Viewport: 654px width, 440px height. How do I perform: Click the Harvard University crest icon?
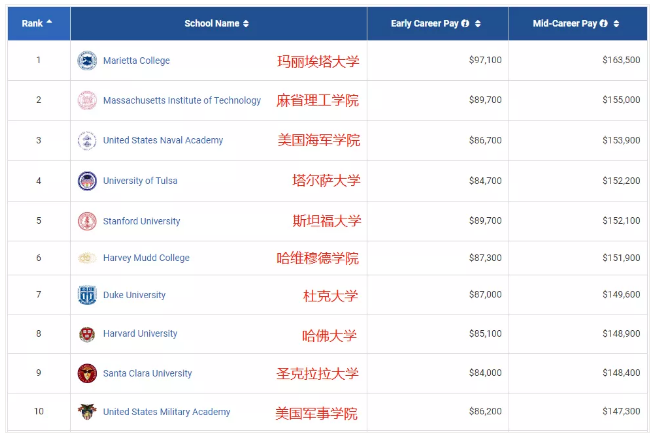tap(87, 334)
